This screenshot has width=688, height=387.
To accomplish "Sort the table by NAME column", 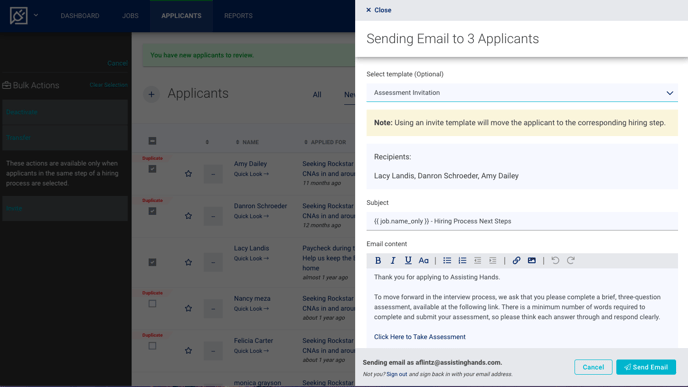I will 247,142.
